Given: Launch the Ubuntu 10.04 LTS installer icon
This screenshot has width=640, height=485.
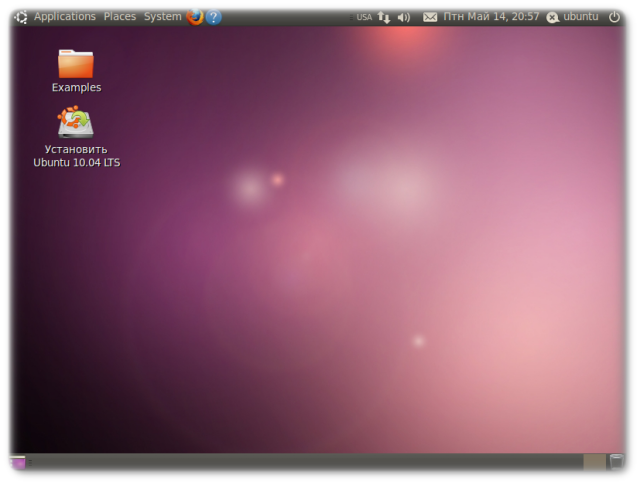Looking at the screenshot, I should pyautogui.click(x=76, y=123).
